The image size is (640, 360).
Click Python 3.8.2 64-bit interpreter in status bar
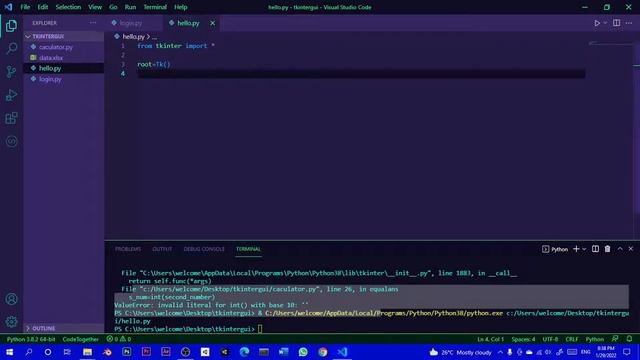pyautogui.click(x=31, y=339)
